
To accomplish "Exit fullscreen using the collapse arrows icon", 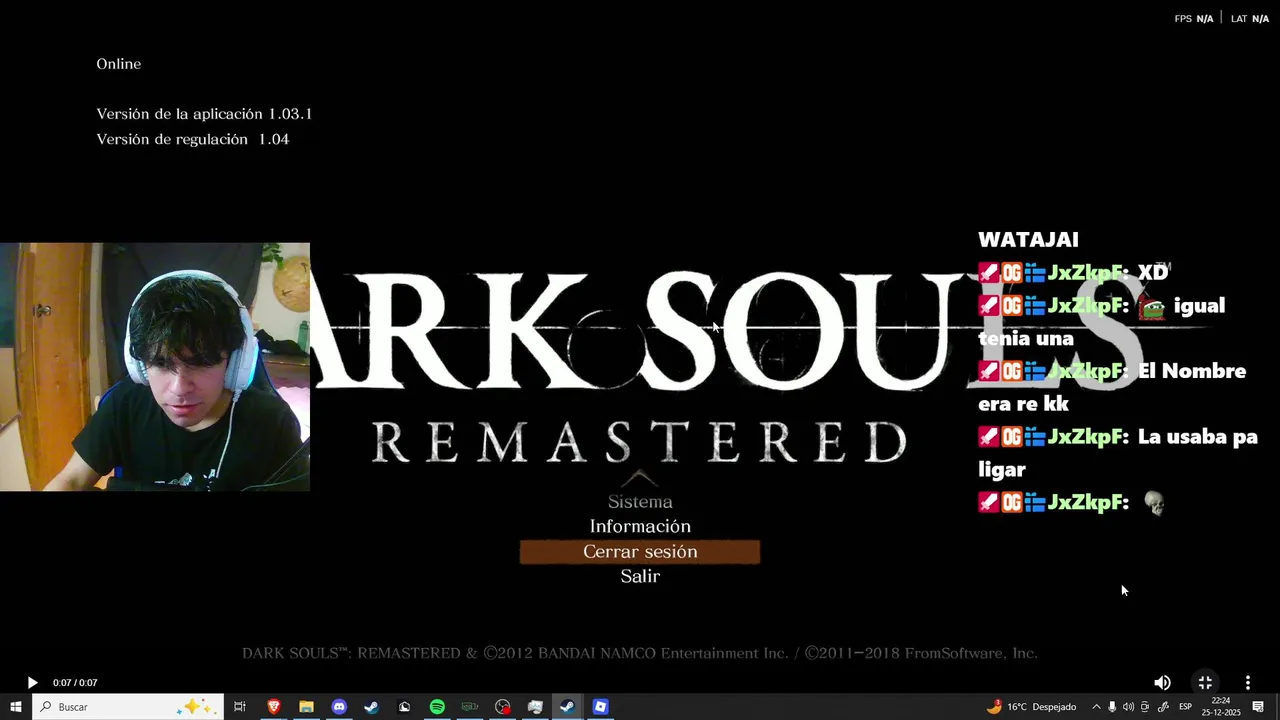I will click(1205, 682).
